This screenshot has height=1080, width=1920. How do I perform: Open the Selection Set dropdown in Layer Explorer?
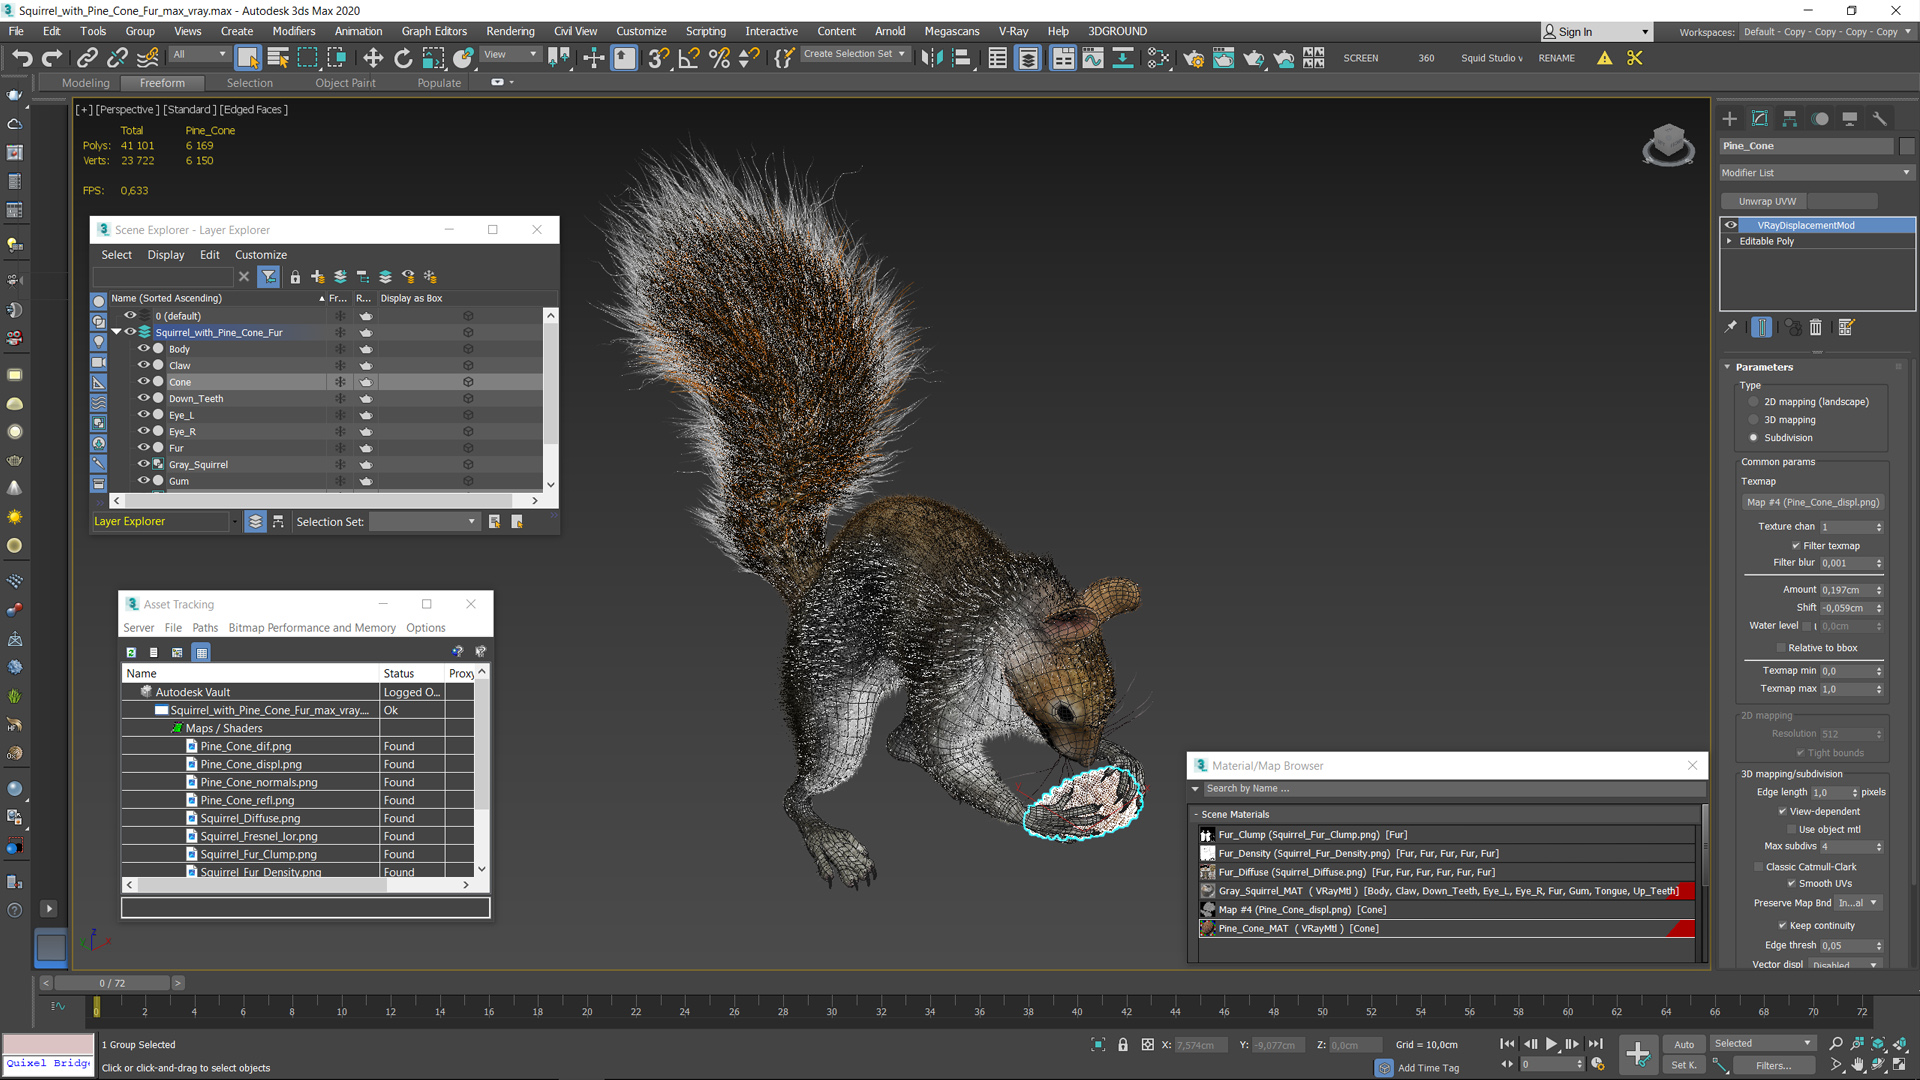[x=424, y=522]
